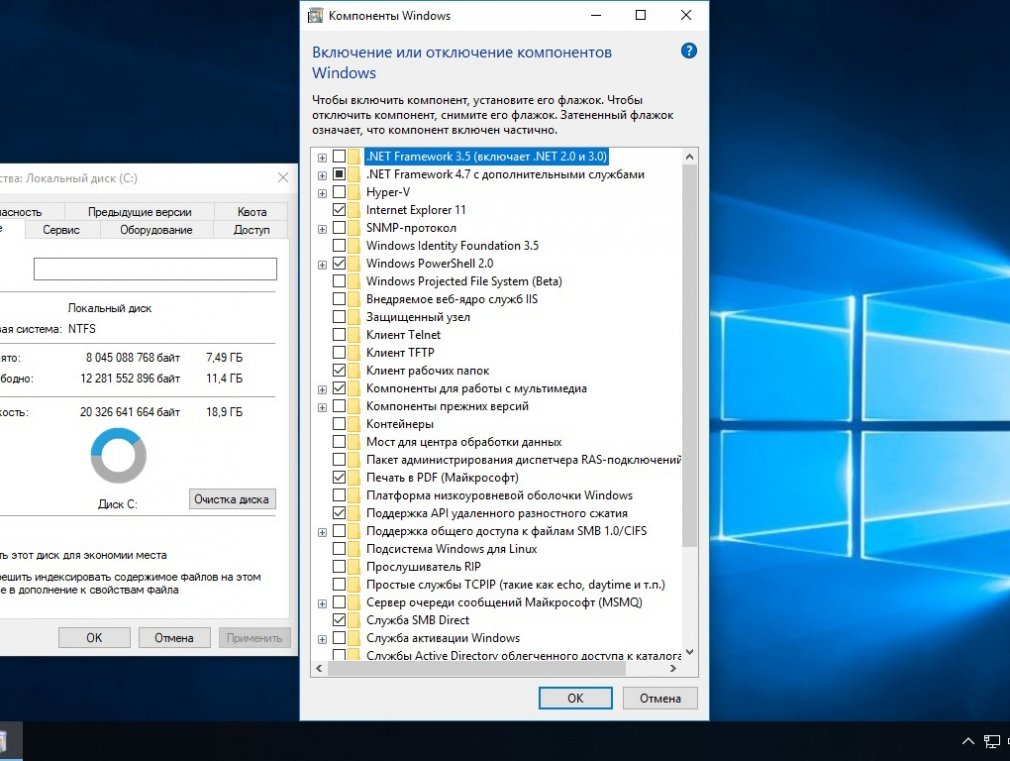Open the Оборудование tab
Screen dimensions: 1010x761
156,230
